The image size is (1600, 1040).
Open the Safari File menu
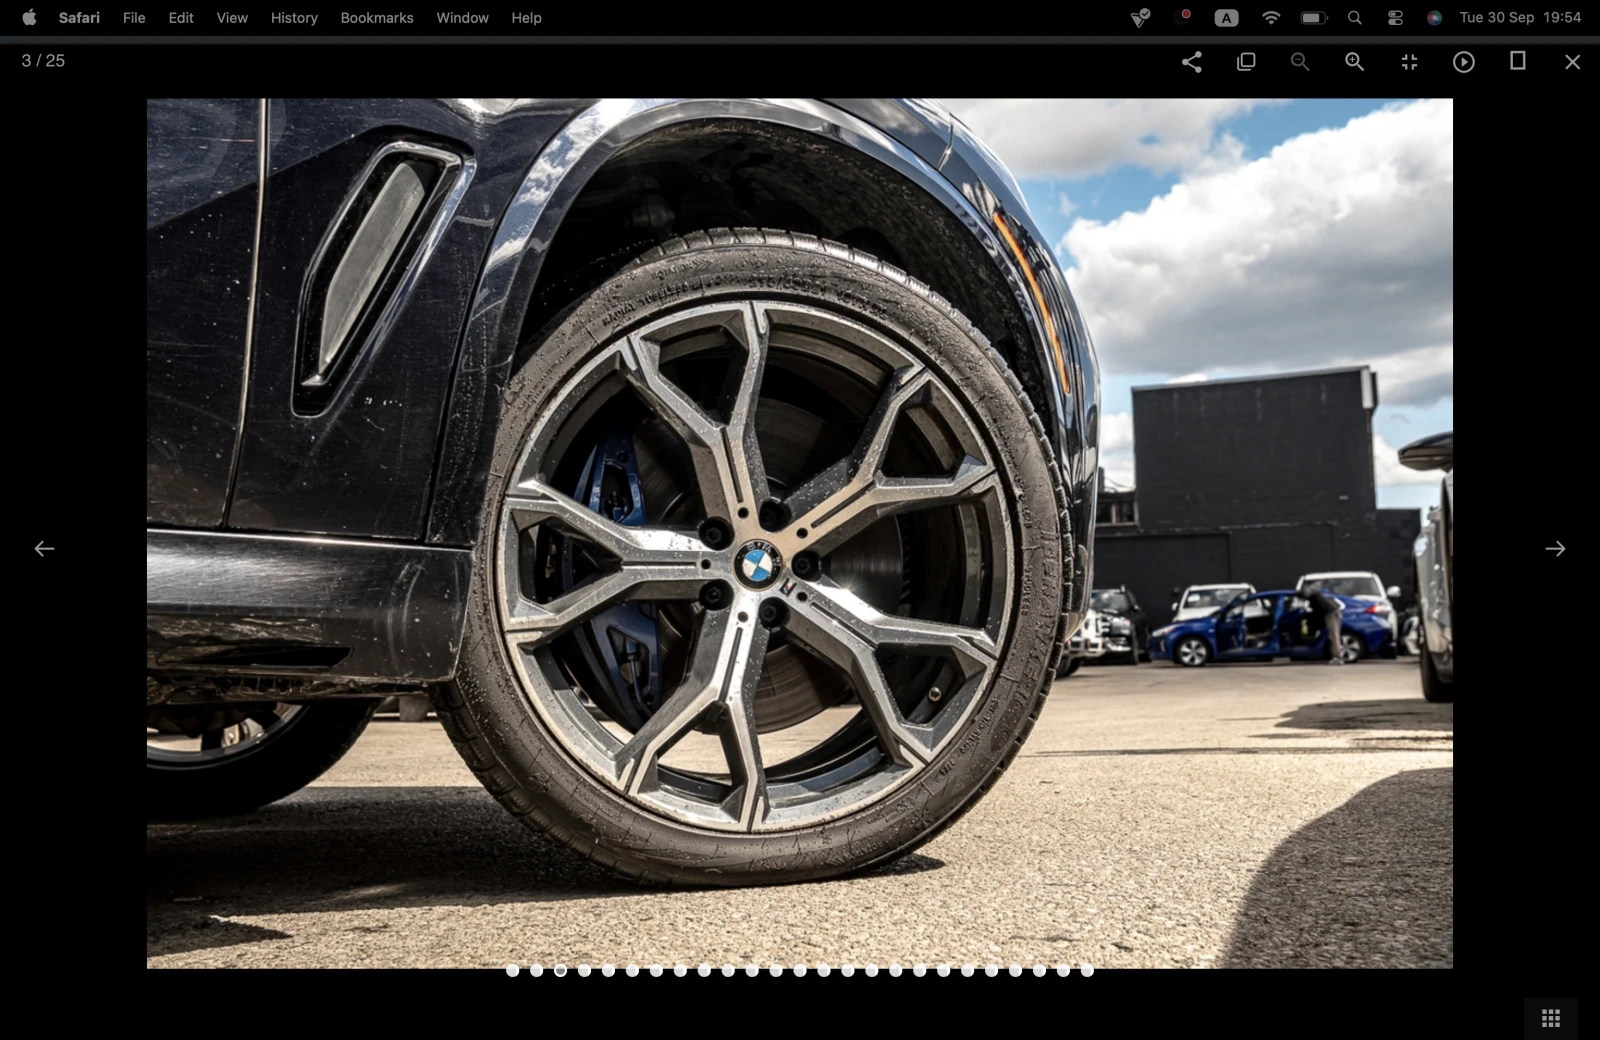[134, 18]
